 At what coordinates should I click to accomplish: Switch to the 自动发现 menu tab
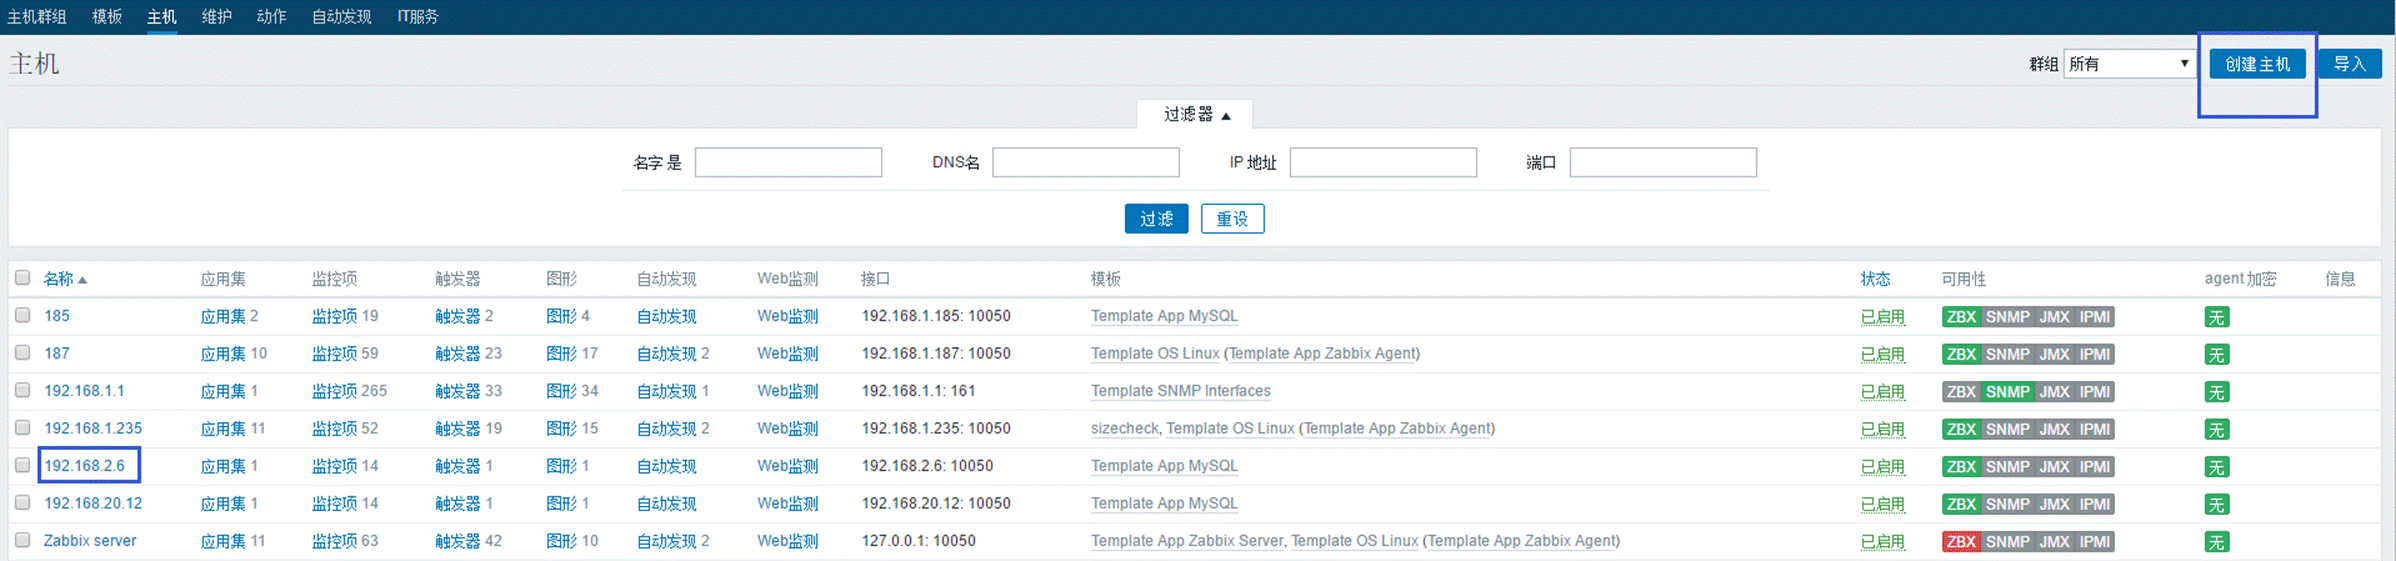coord(341,17)
